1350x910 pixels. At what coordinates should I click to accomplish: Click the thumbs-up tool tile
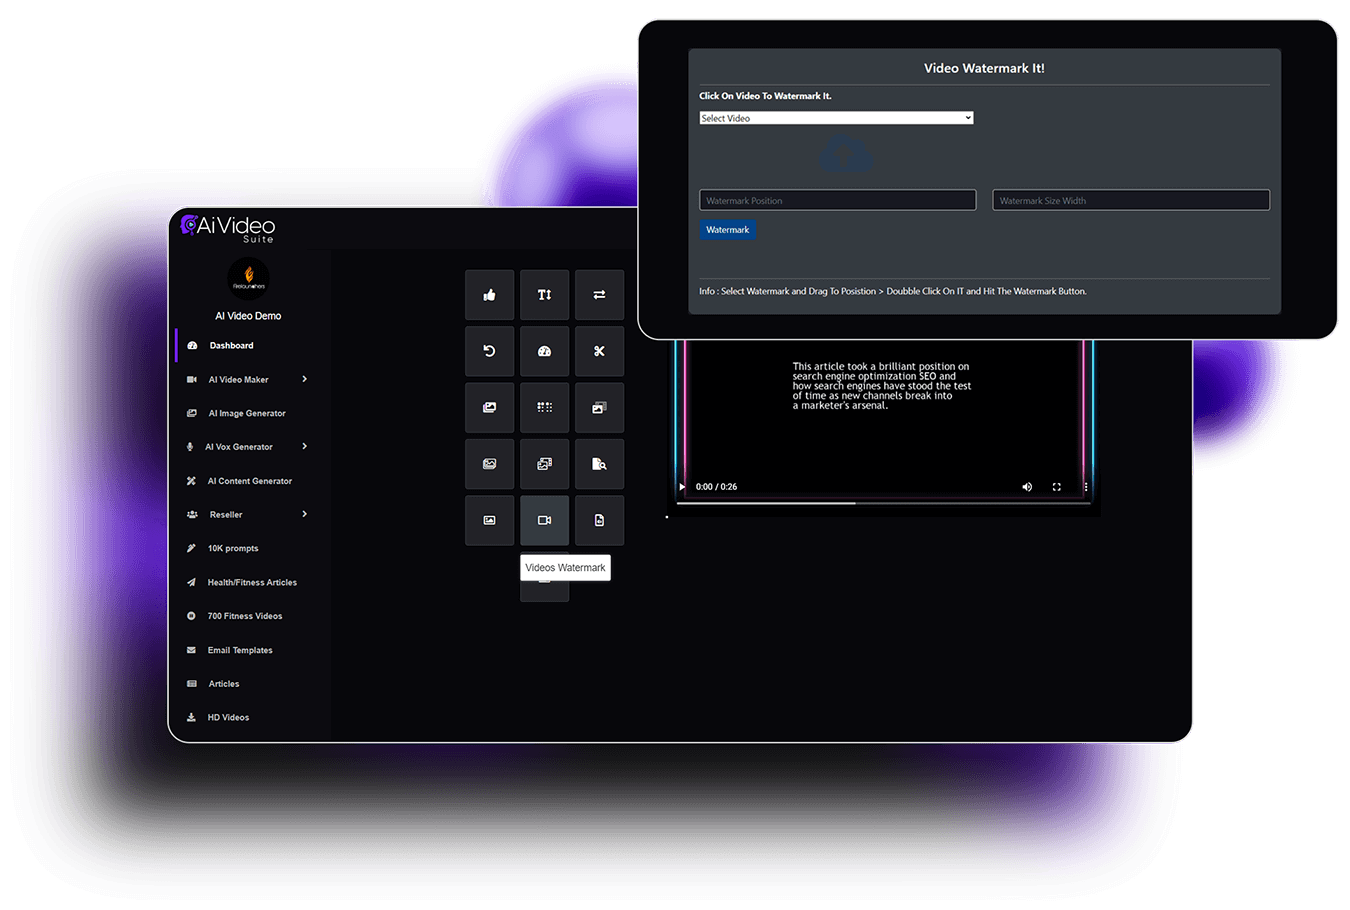tap(489, 295)
